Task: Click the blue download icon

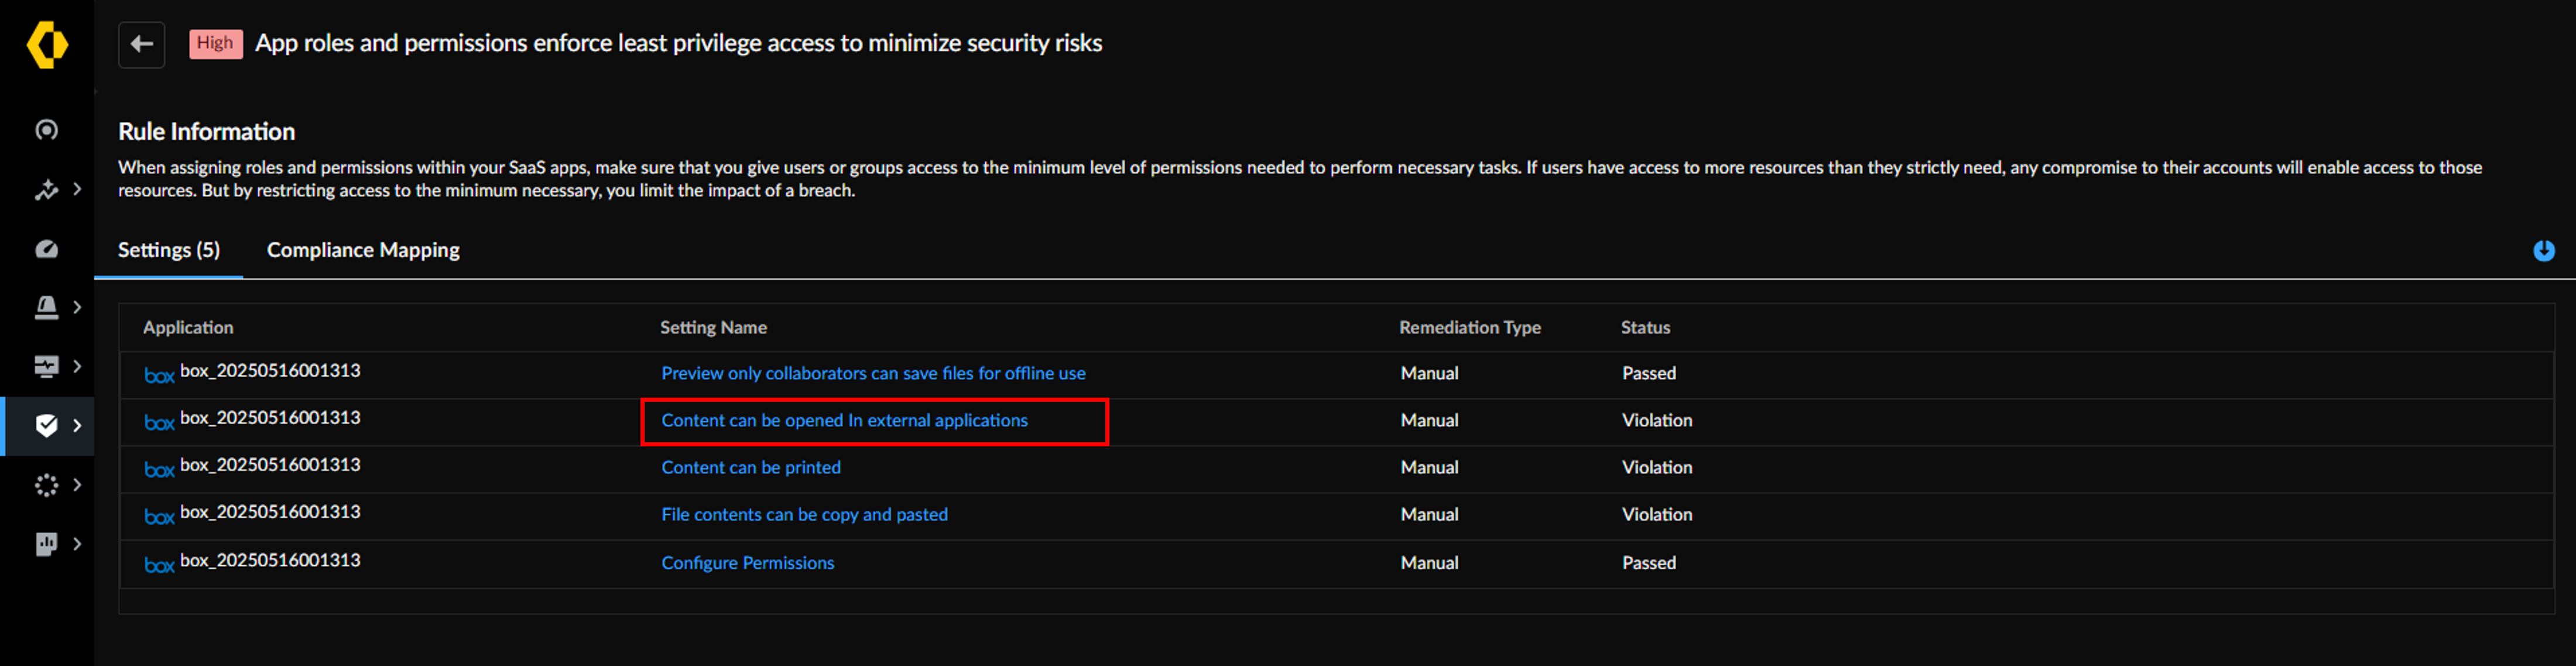Action: [2543, 251]
